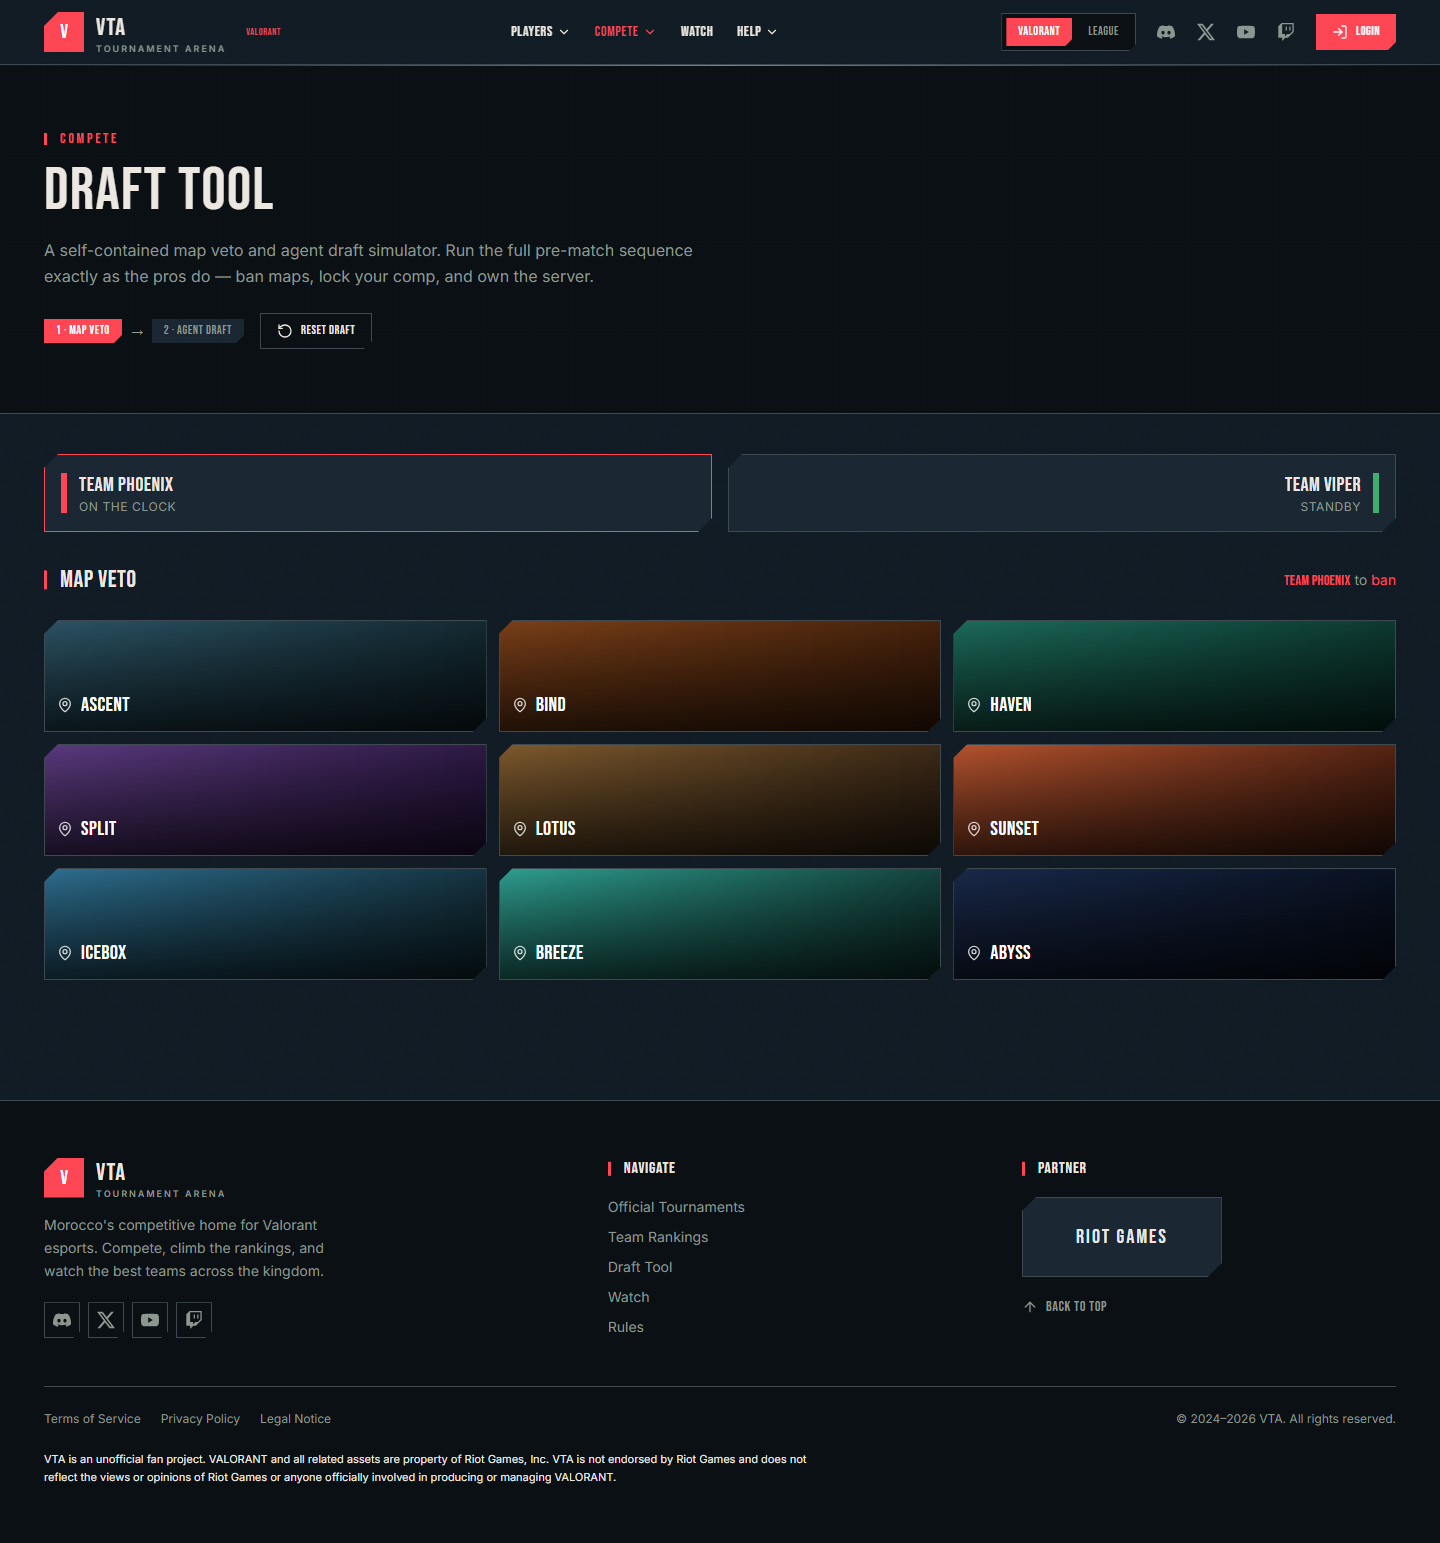Open Rules footer link
This screenshot has height=1543, width=1440.
coord(626,1327)
